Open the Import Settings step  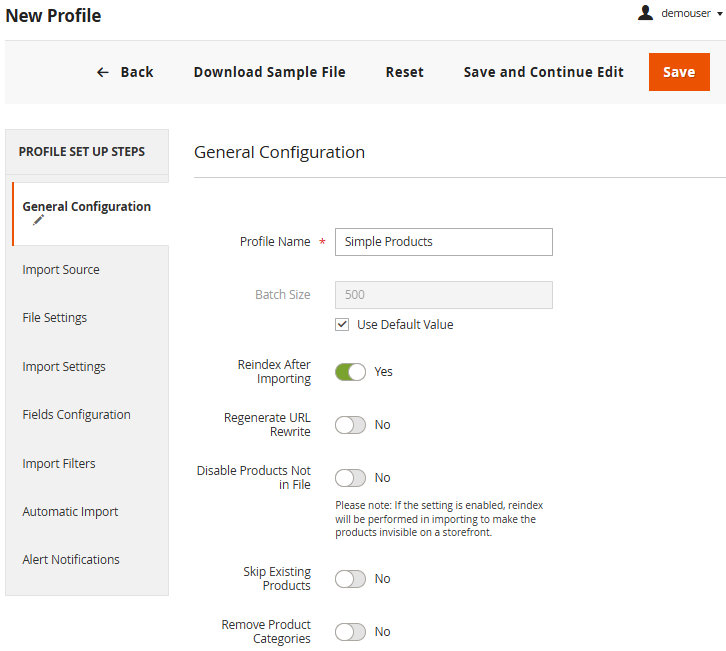point(64,367)
